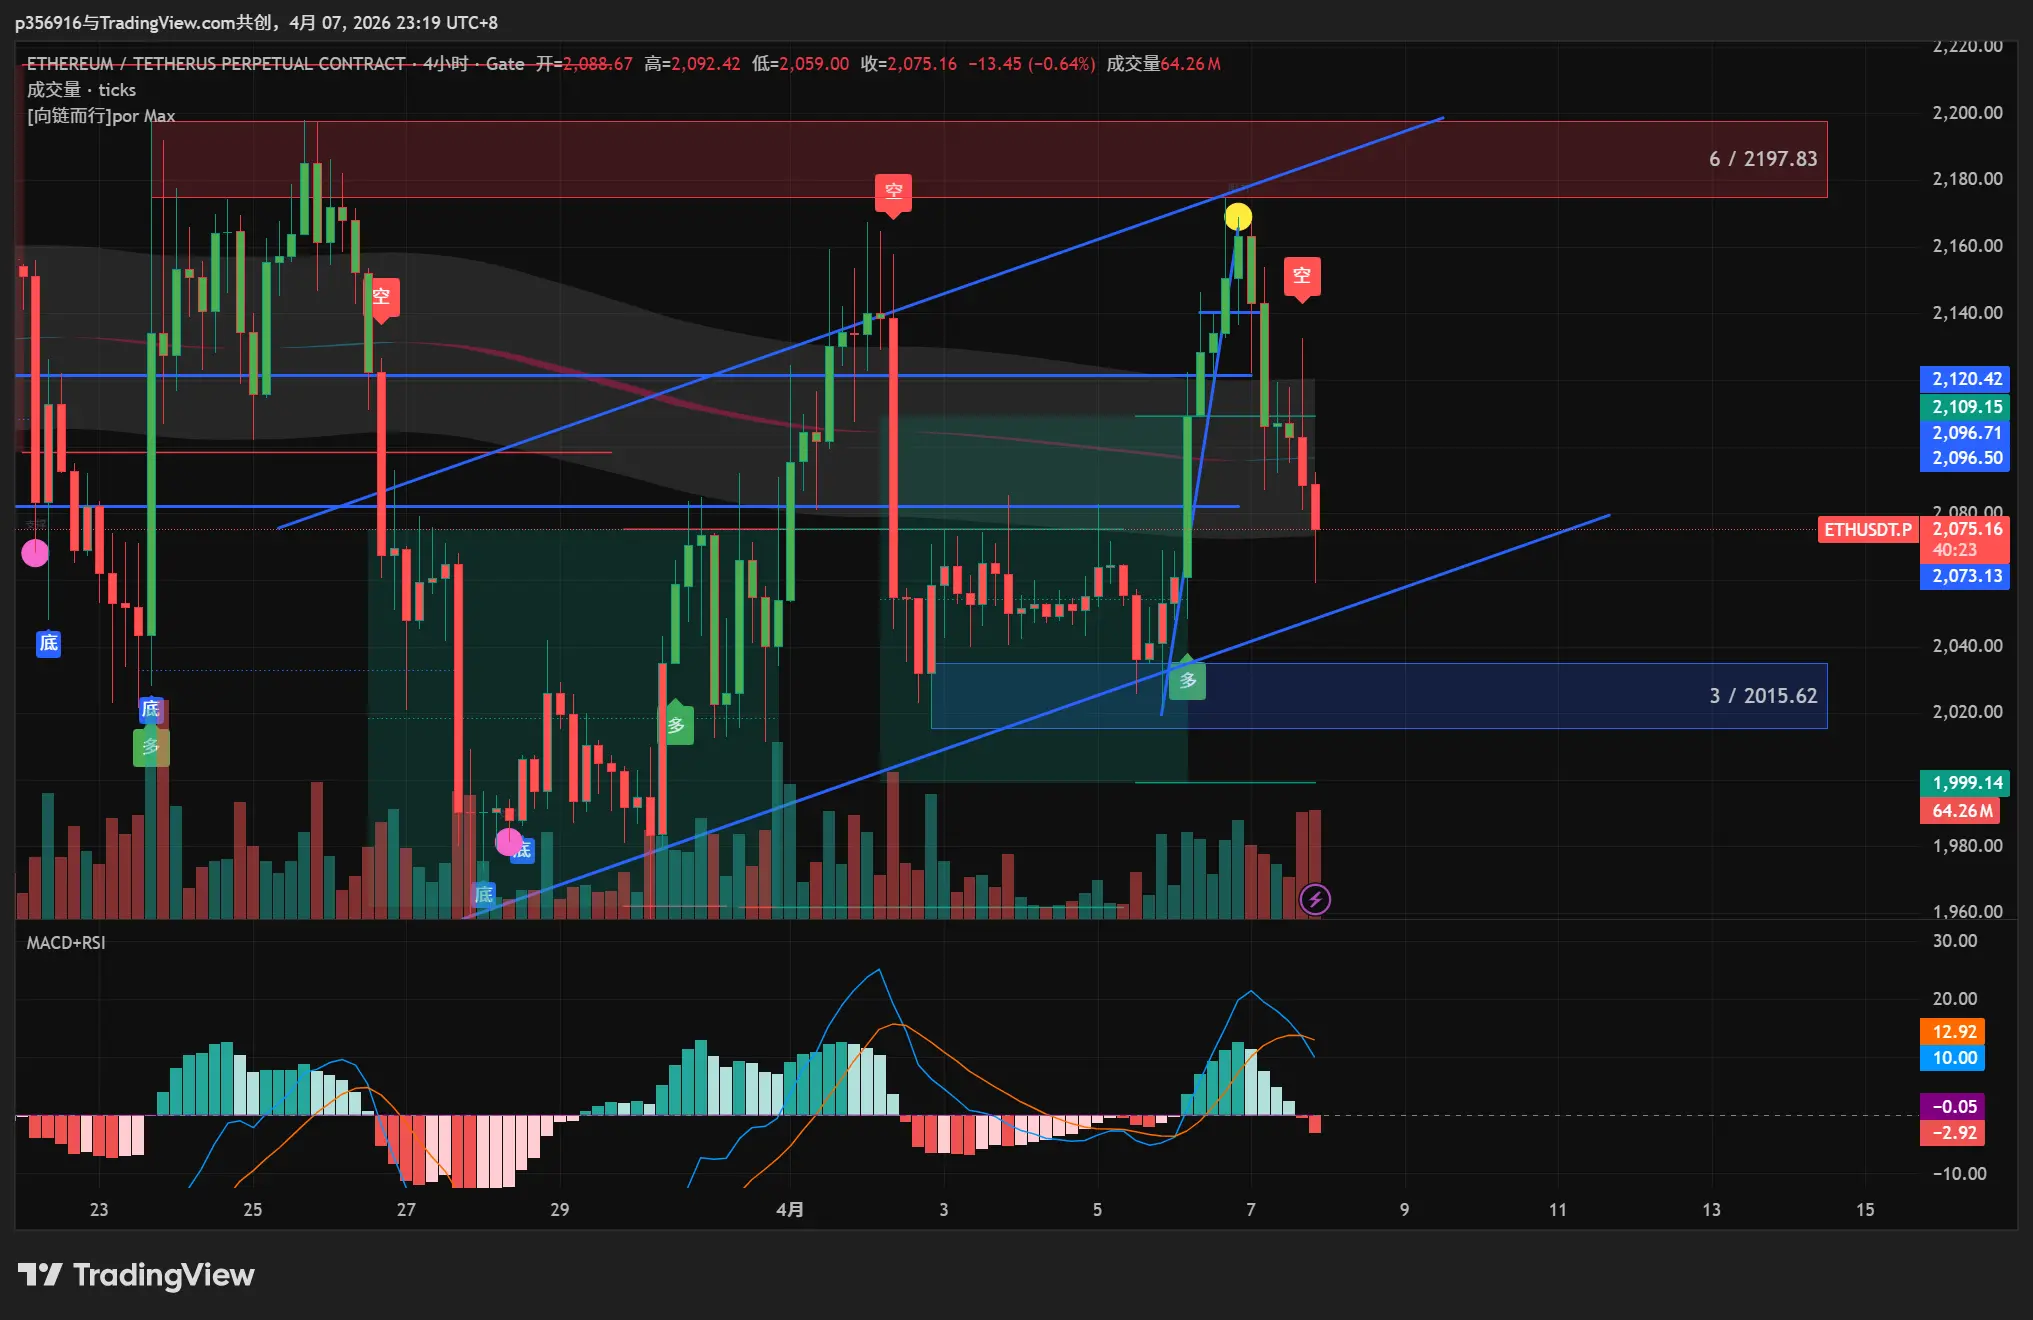The height and width of the screenshot is (1320, 2033).
Task: Click the yellow circle marker at the price peak
Action: tap(1238, 216)
